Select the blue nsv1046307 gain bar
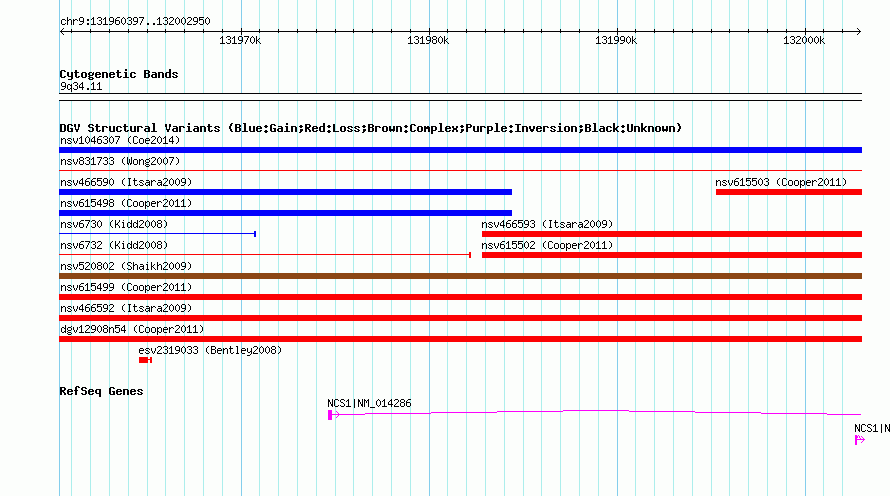890x496 pixels. [460, 150]
